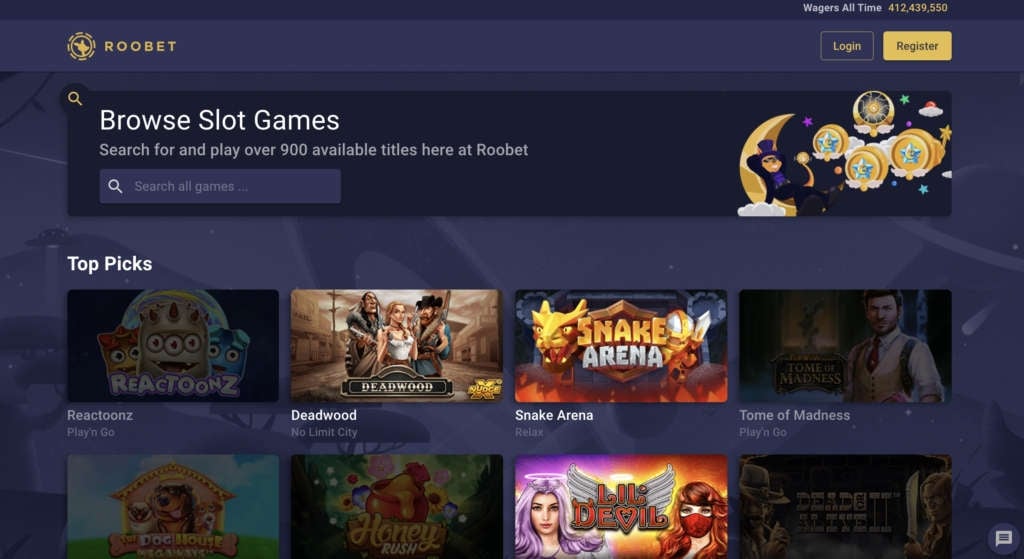The image size is (1024, 559).
Task: Click the magnifier icon inside the search field
Action: [x=116, y=186]
